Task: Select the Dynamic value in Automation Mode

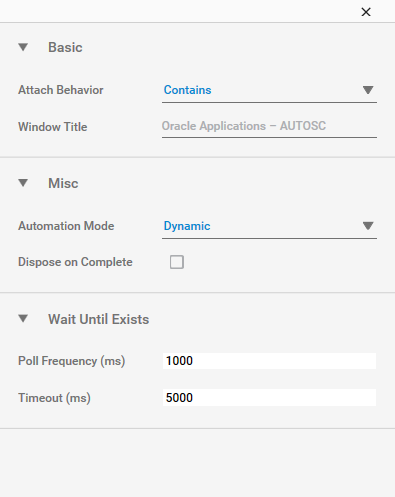Action: 187,226
